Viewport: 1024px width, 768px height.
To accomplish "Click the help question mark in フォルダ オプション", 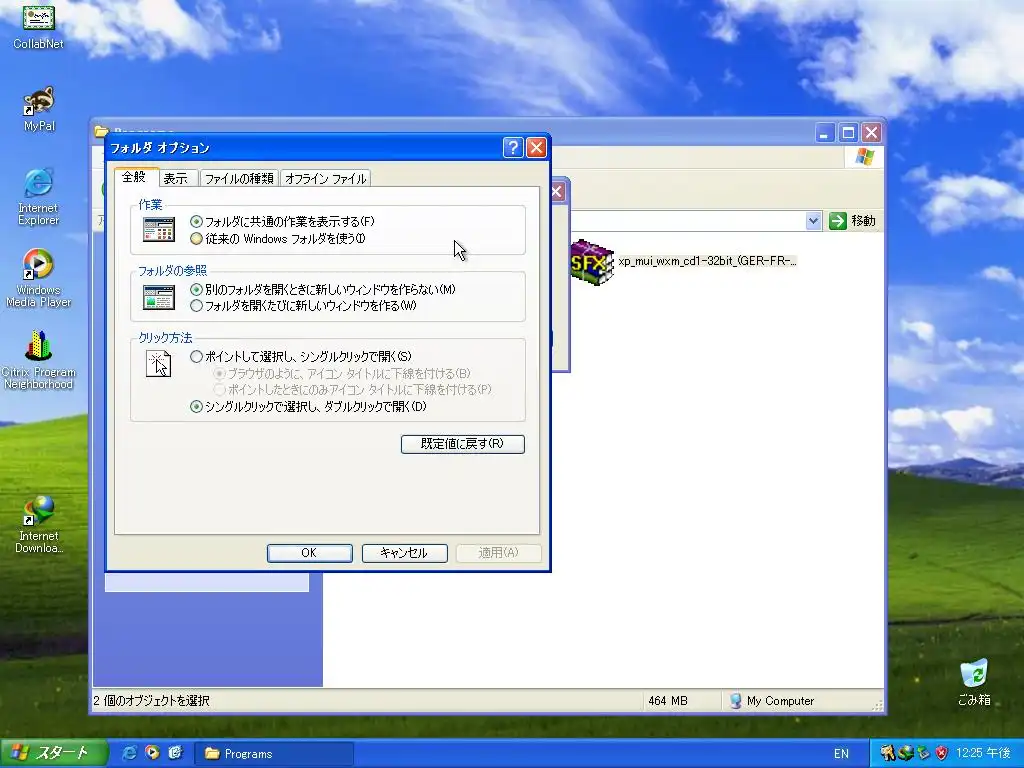I will [513, 148].
